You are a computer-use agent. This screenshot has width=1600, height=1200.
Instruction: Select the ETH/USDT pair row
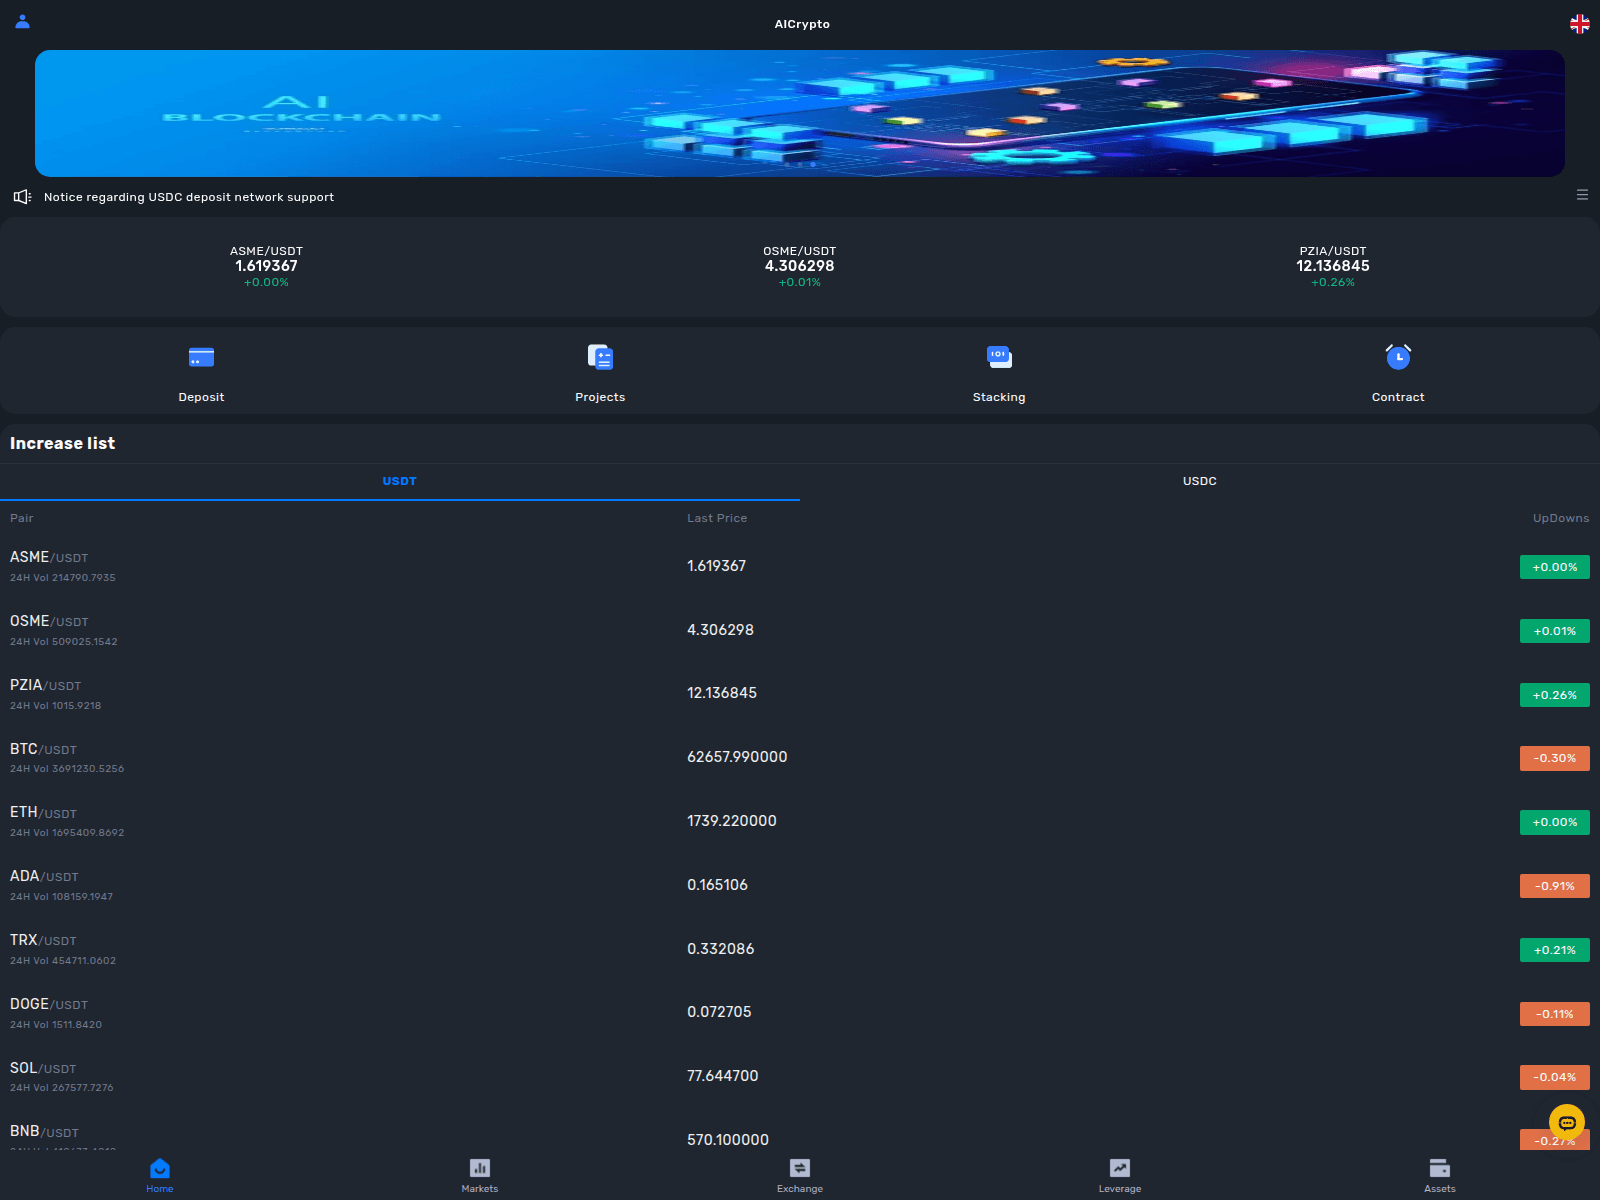800,821
